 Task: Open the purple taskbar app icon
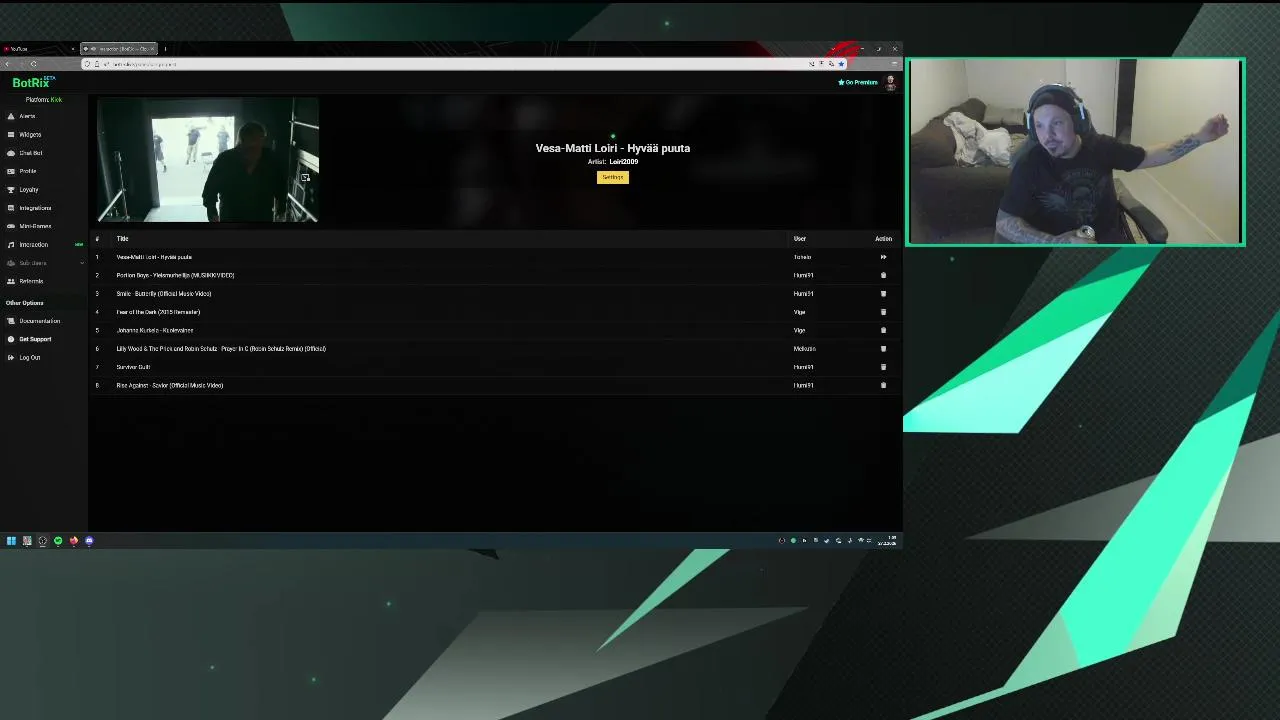pos(89,541)
